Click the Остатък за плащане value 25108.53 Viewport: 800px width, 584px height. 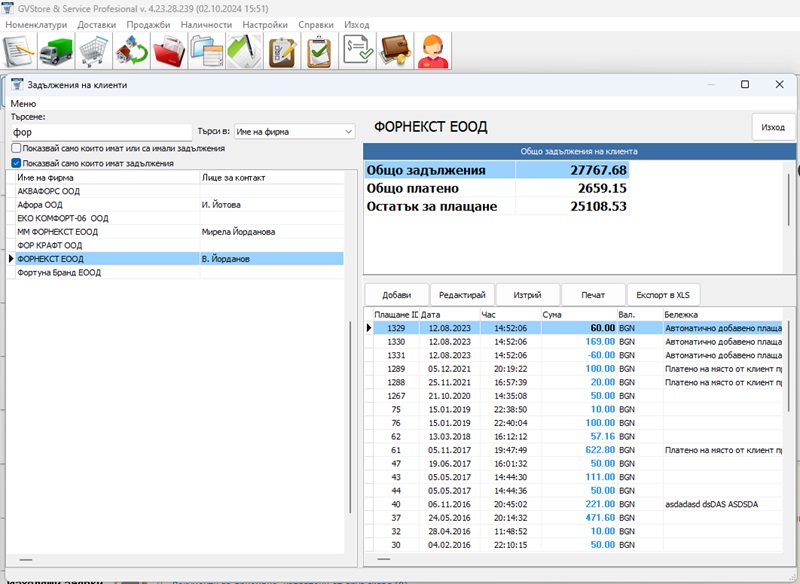572,207
